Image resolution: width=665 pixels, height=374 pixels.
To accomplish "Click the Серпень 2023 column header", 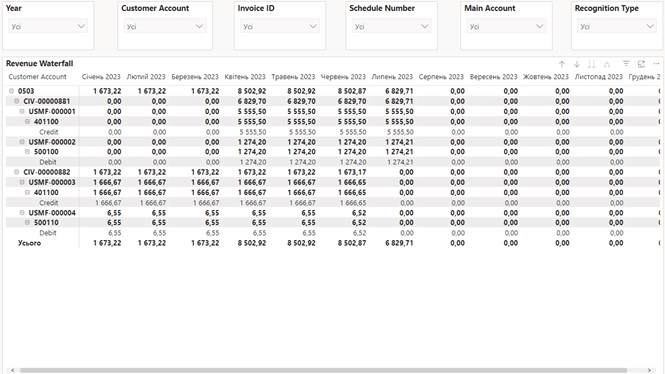I will (x=441, y=77).
